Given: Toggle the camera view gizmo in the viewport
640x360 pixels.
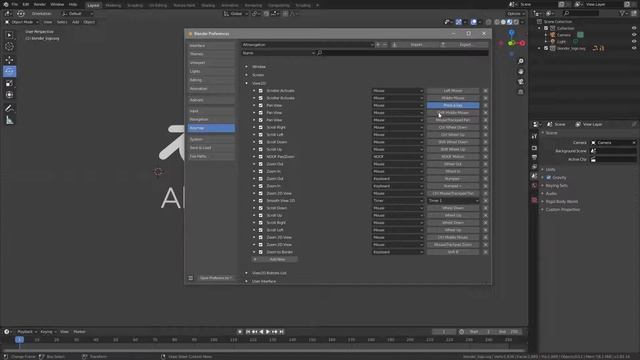Looking at the screenshot, I should click(x=521, y=82).
